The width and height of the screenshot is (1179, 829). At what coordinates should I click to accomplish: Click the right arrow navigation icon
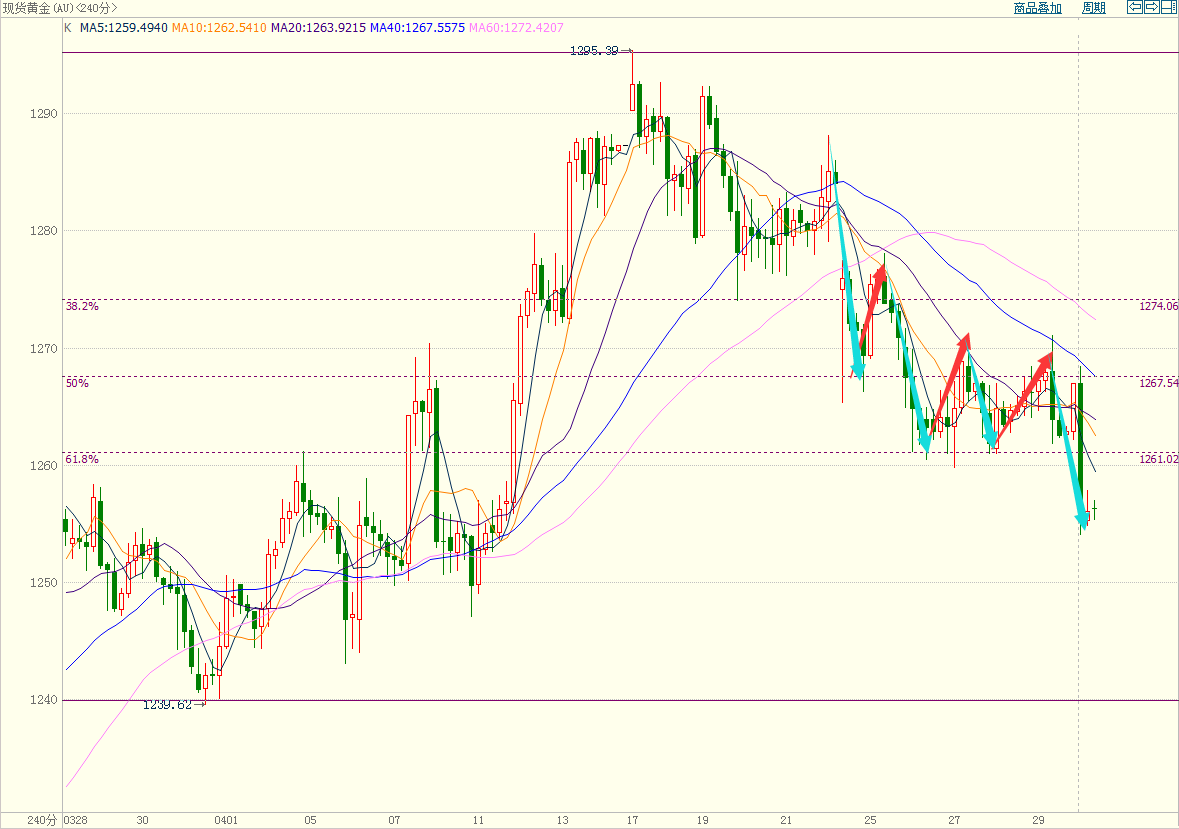pos(1151,8)
